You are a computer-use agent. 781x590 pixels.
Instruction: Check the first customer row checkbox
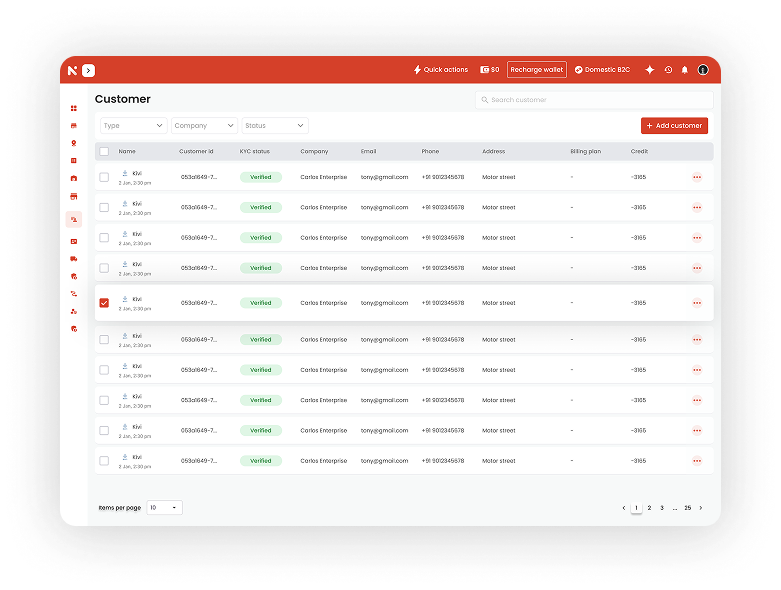point(104,177)
